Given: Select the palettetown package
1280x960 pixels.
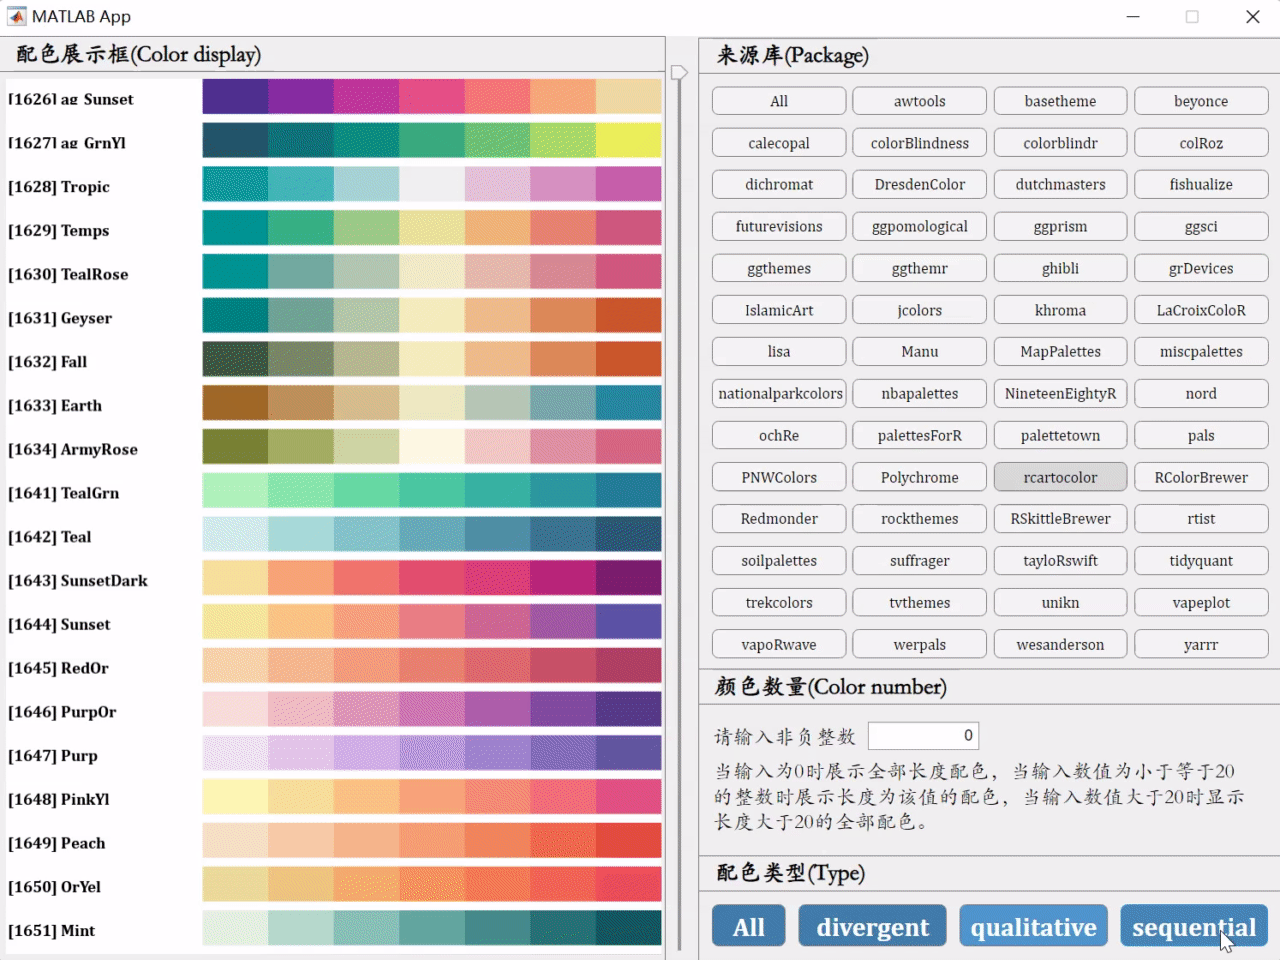Looking at the screenshot, I should click(1060, 436).
